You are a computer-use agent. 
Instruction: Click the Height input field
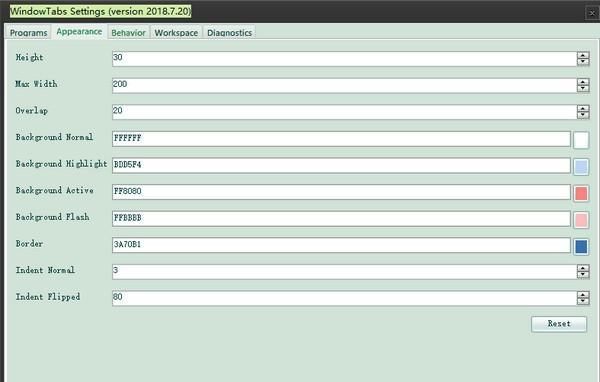pyautogui.click(x=344, y=59)
